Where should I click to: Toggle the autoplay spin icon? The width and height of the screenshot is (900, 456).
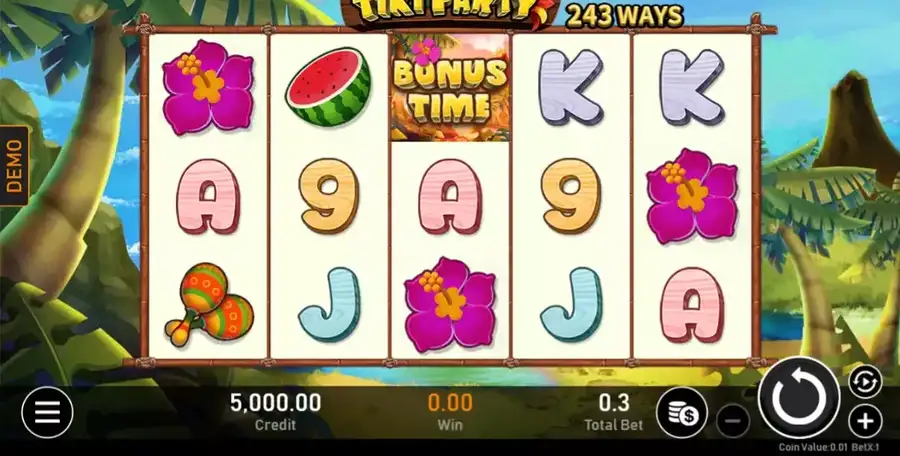[865, 381]
